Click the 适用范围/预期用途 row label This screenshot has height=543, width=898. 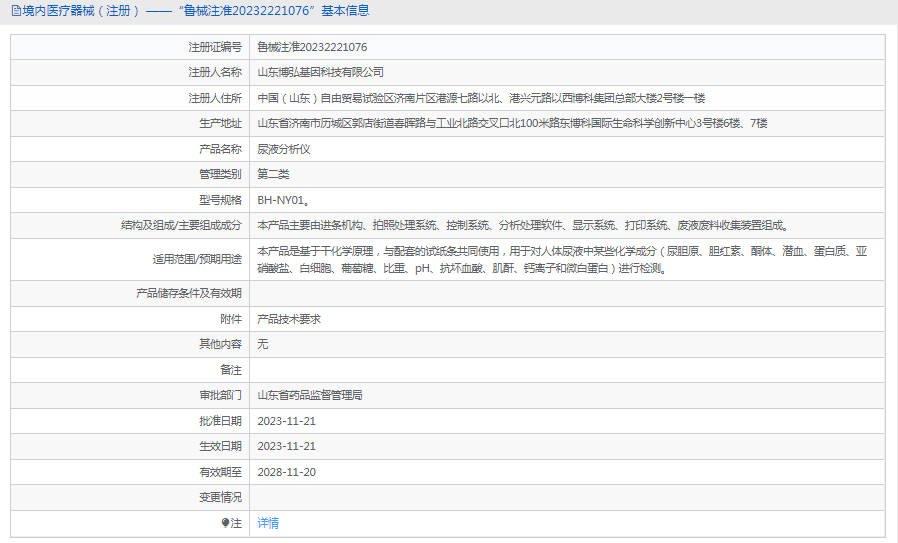(x=197, y=260)
